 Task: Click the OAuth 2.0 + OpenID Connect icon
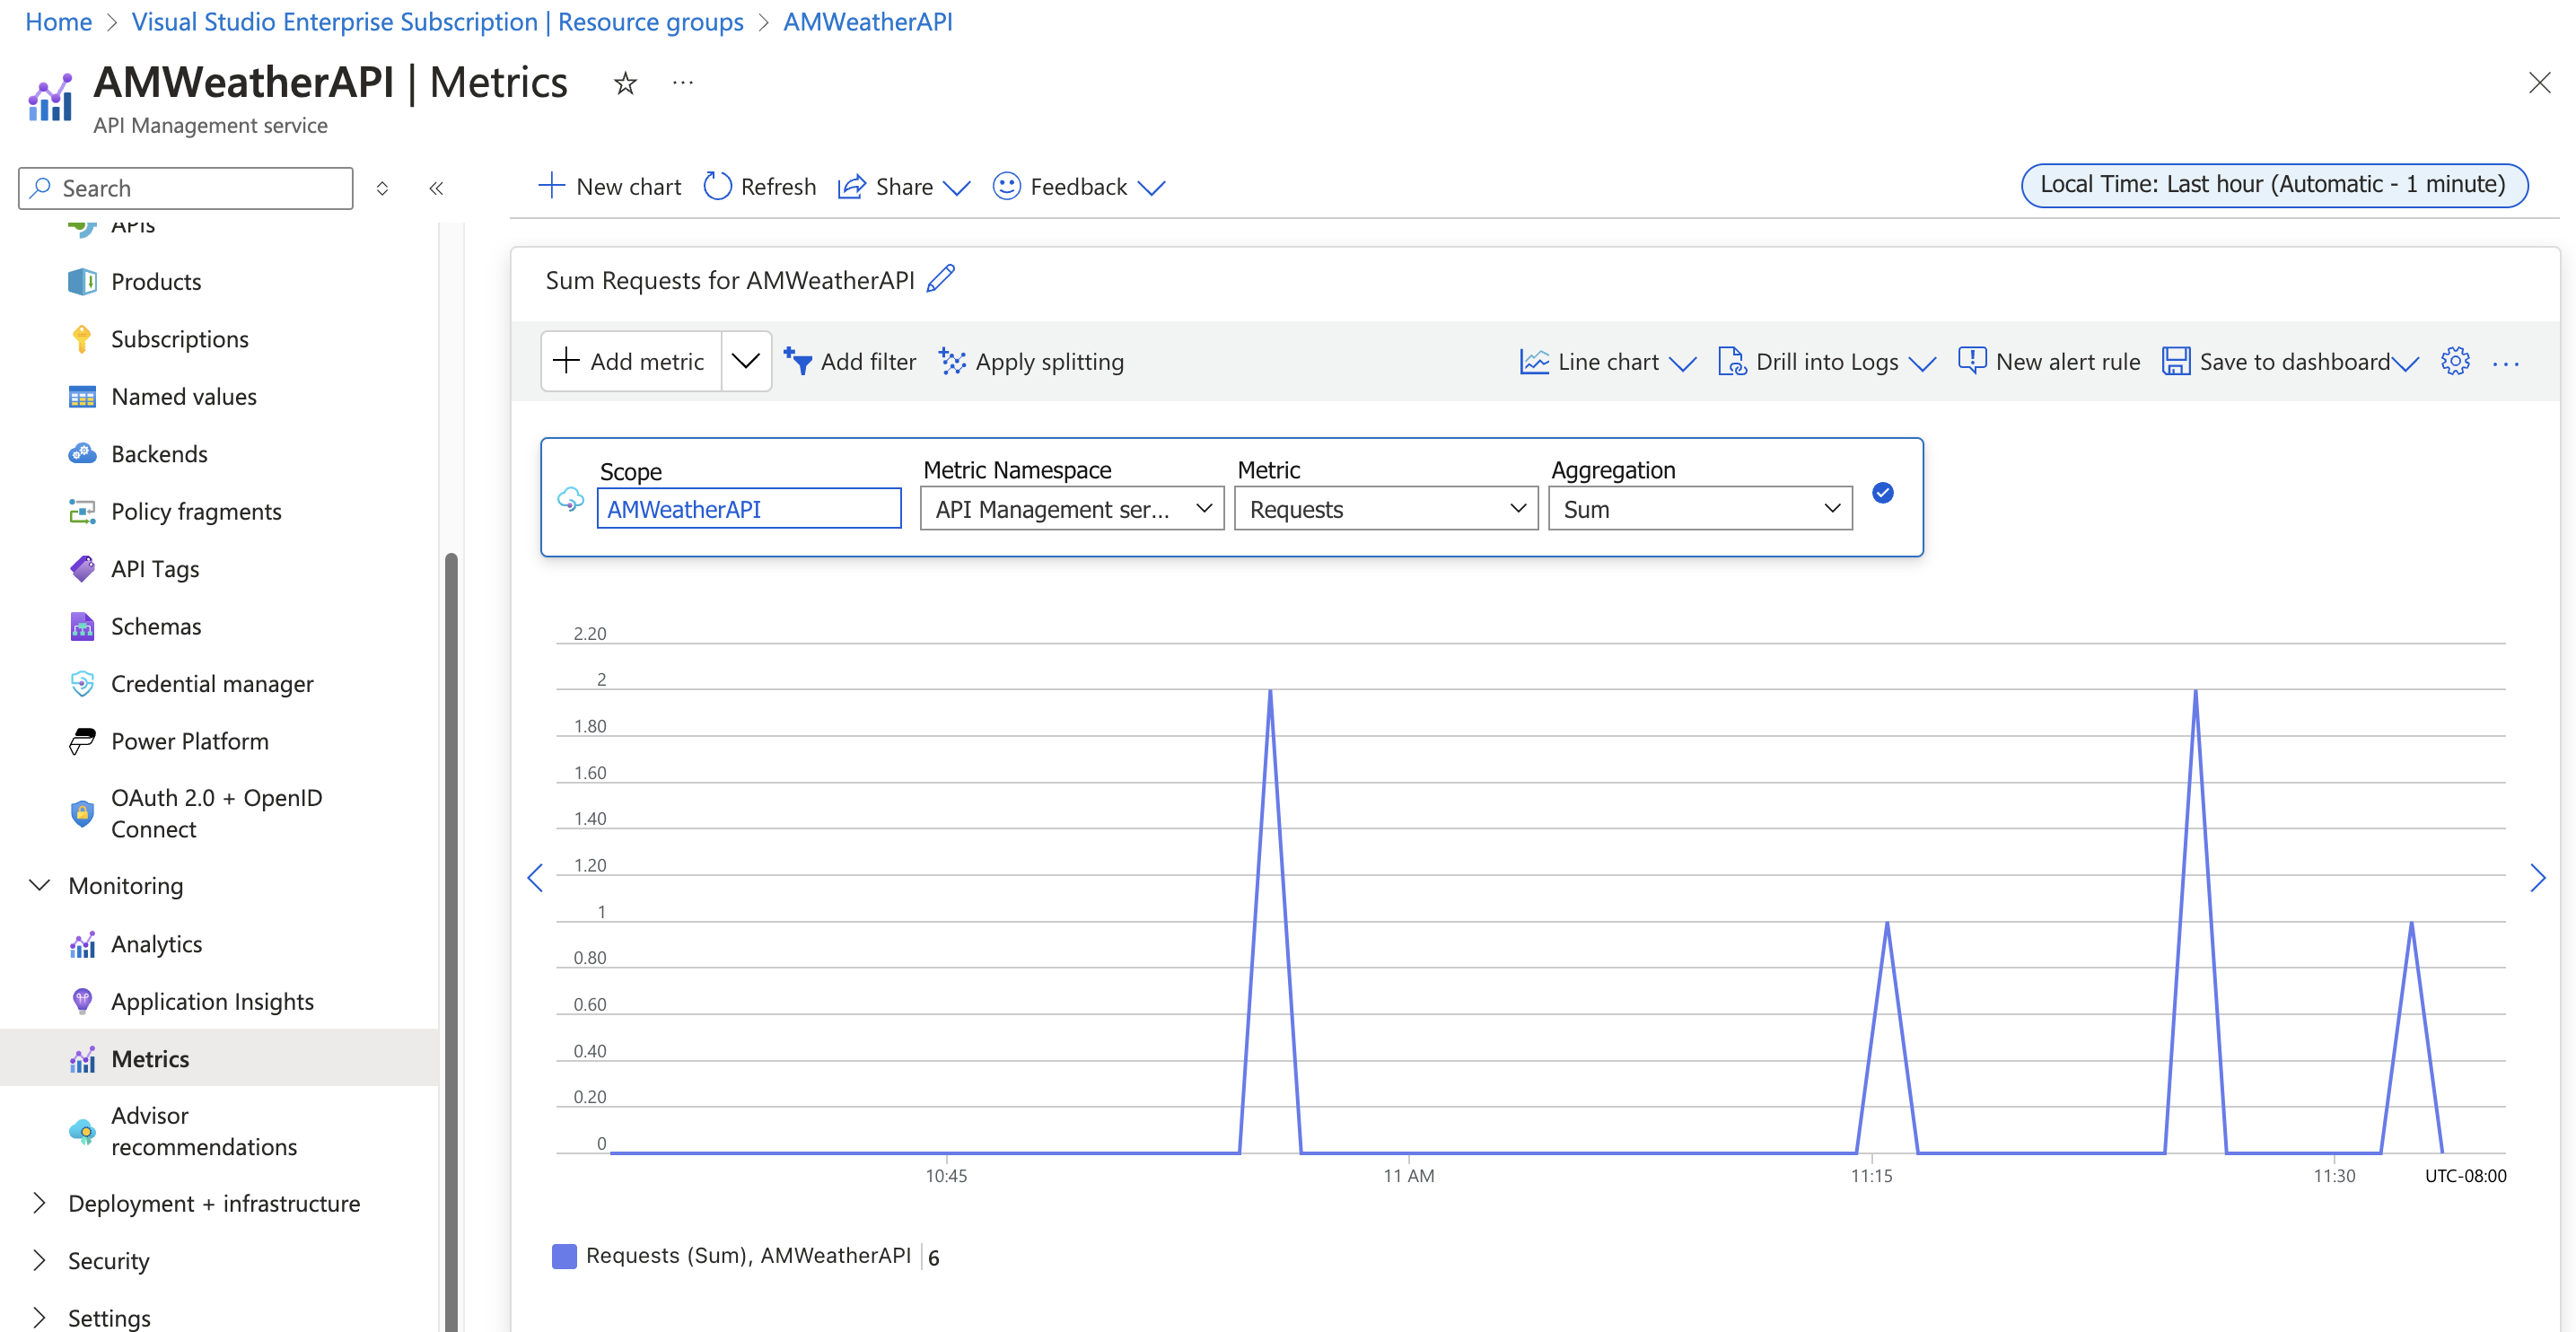[x=82, y=813]
